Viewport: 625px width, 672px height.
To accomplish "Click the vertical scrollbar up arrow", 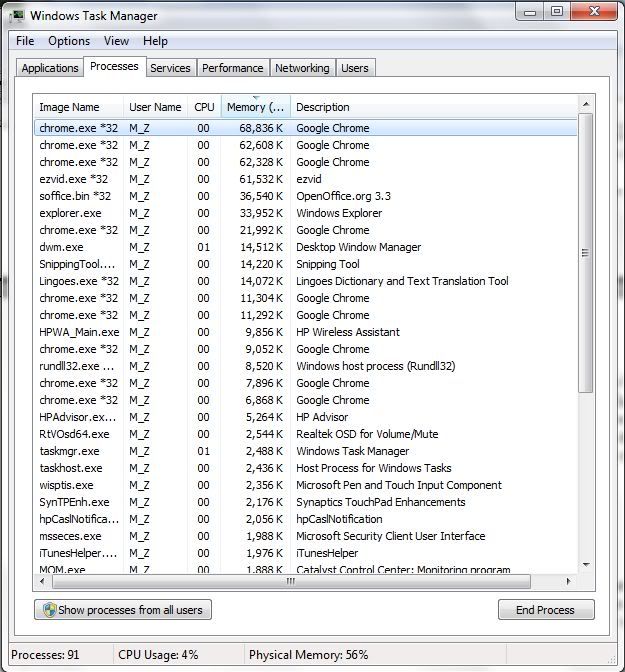I will (586, 104).
